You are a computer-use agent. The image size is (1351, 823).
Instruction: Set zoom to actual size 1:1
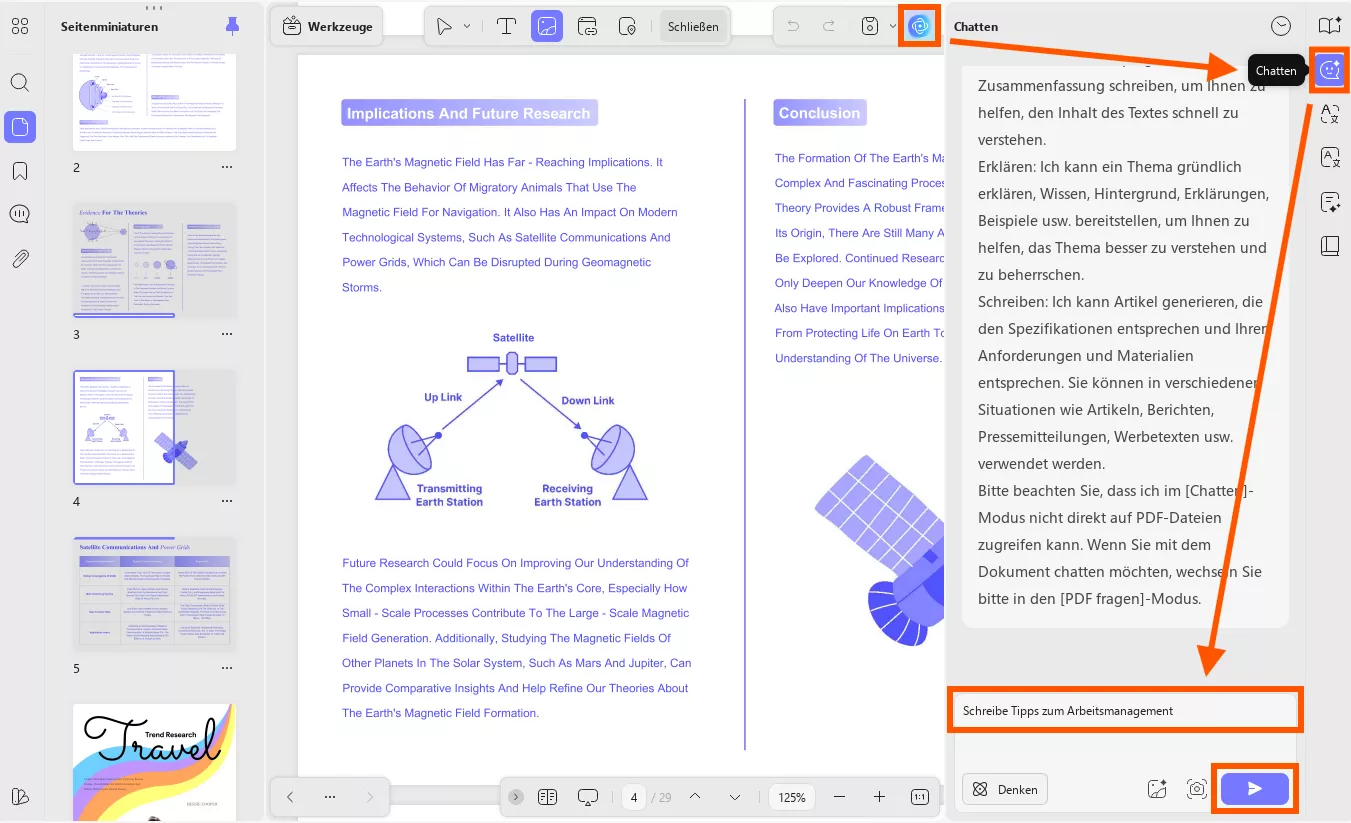pos(920,797)
